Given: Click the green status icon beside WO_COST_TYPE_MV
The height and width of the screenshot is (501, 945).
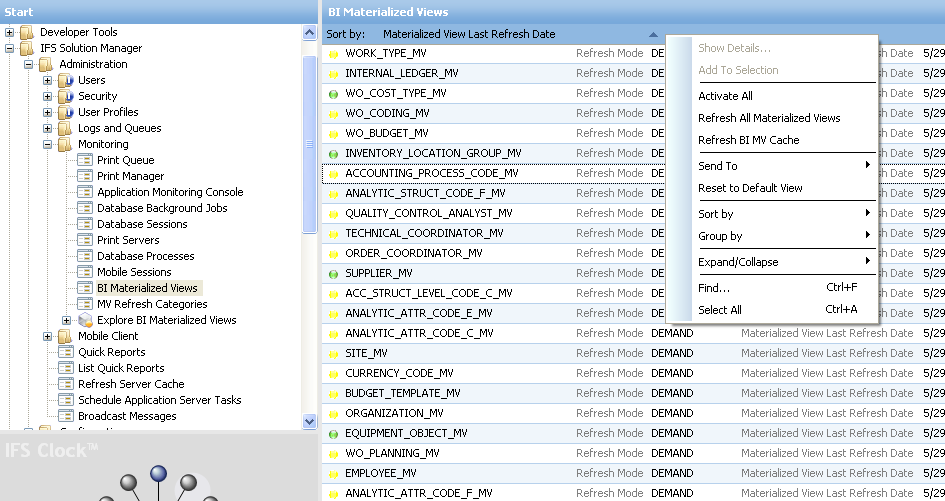Looking at the screenshot, I should tap(333, 94).
